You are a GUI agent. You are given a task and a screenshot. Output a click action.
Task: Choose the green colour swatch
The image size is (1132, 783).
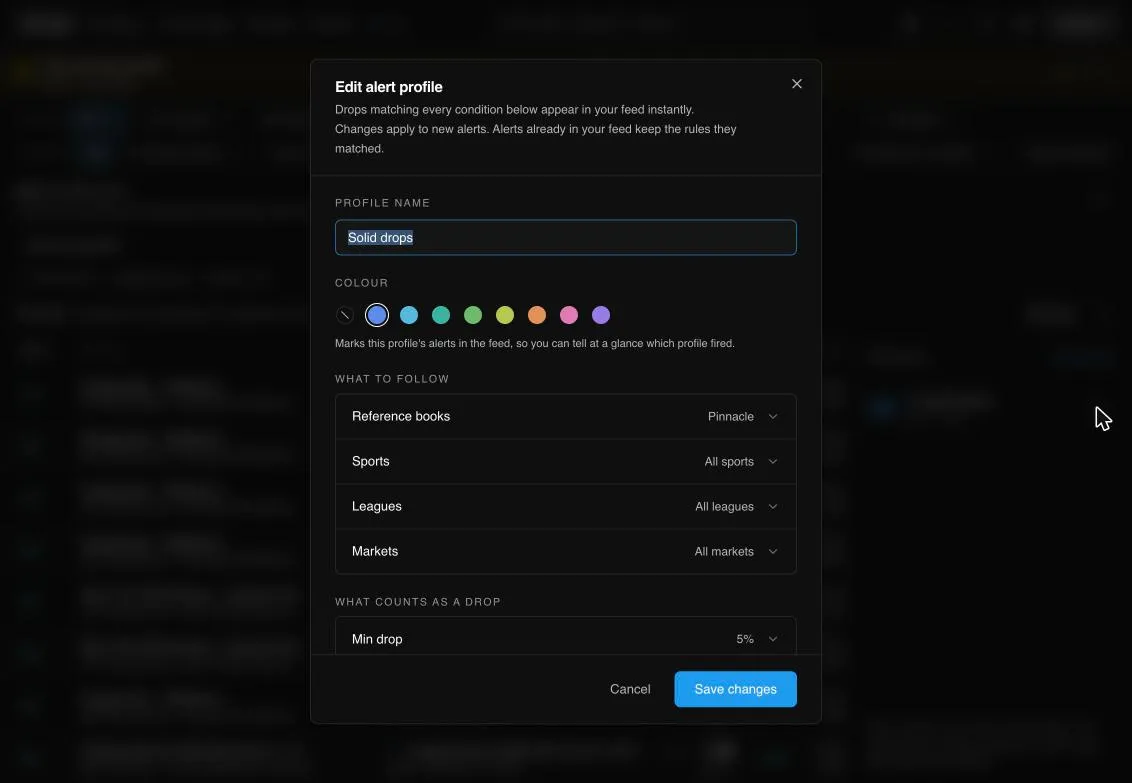pos(473,315)
